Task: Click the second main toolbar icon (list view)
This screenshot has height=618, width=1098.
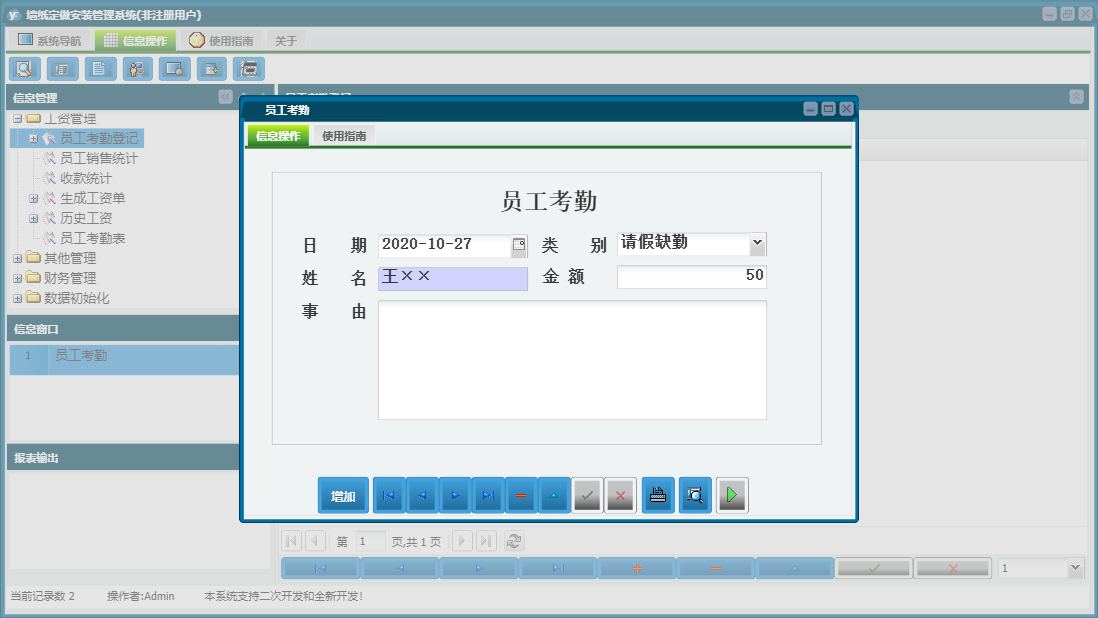Action: 62,69
